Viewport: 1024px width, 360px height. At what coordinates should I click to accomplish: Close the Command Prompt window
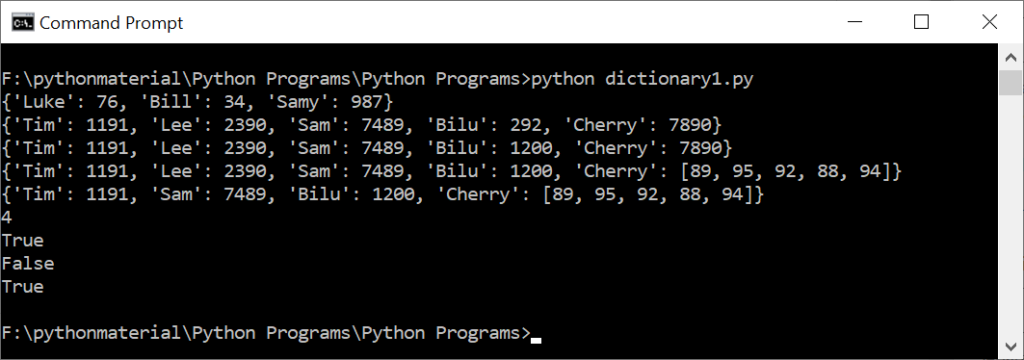point(989,22)
